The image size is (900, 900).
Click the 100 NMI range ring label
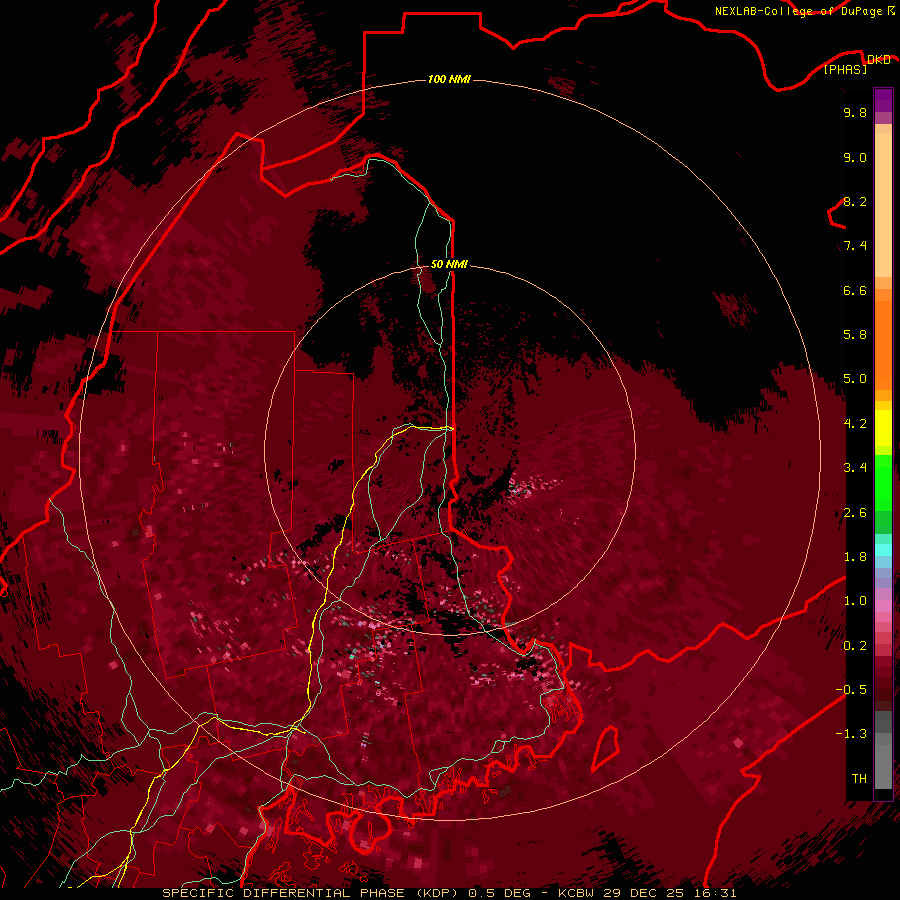click(x=449, y=79)
